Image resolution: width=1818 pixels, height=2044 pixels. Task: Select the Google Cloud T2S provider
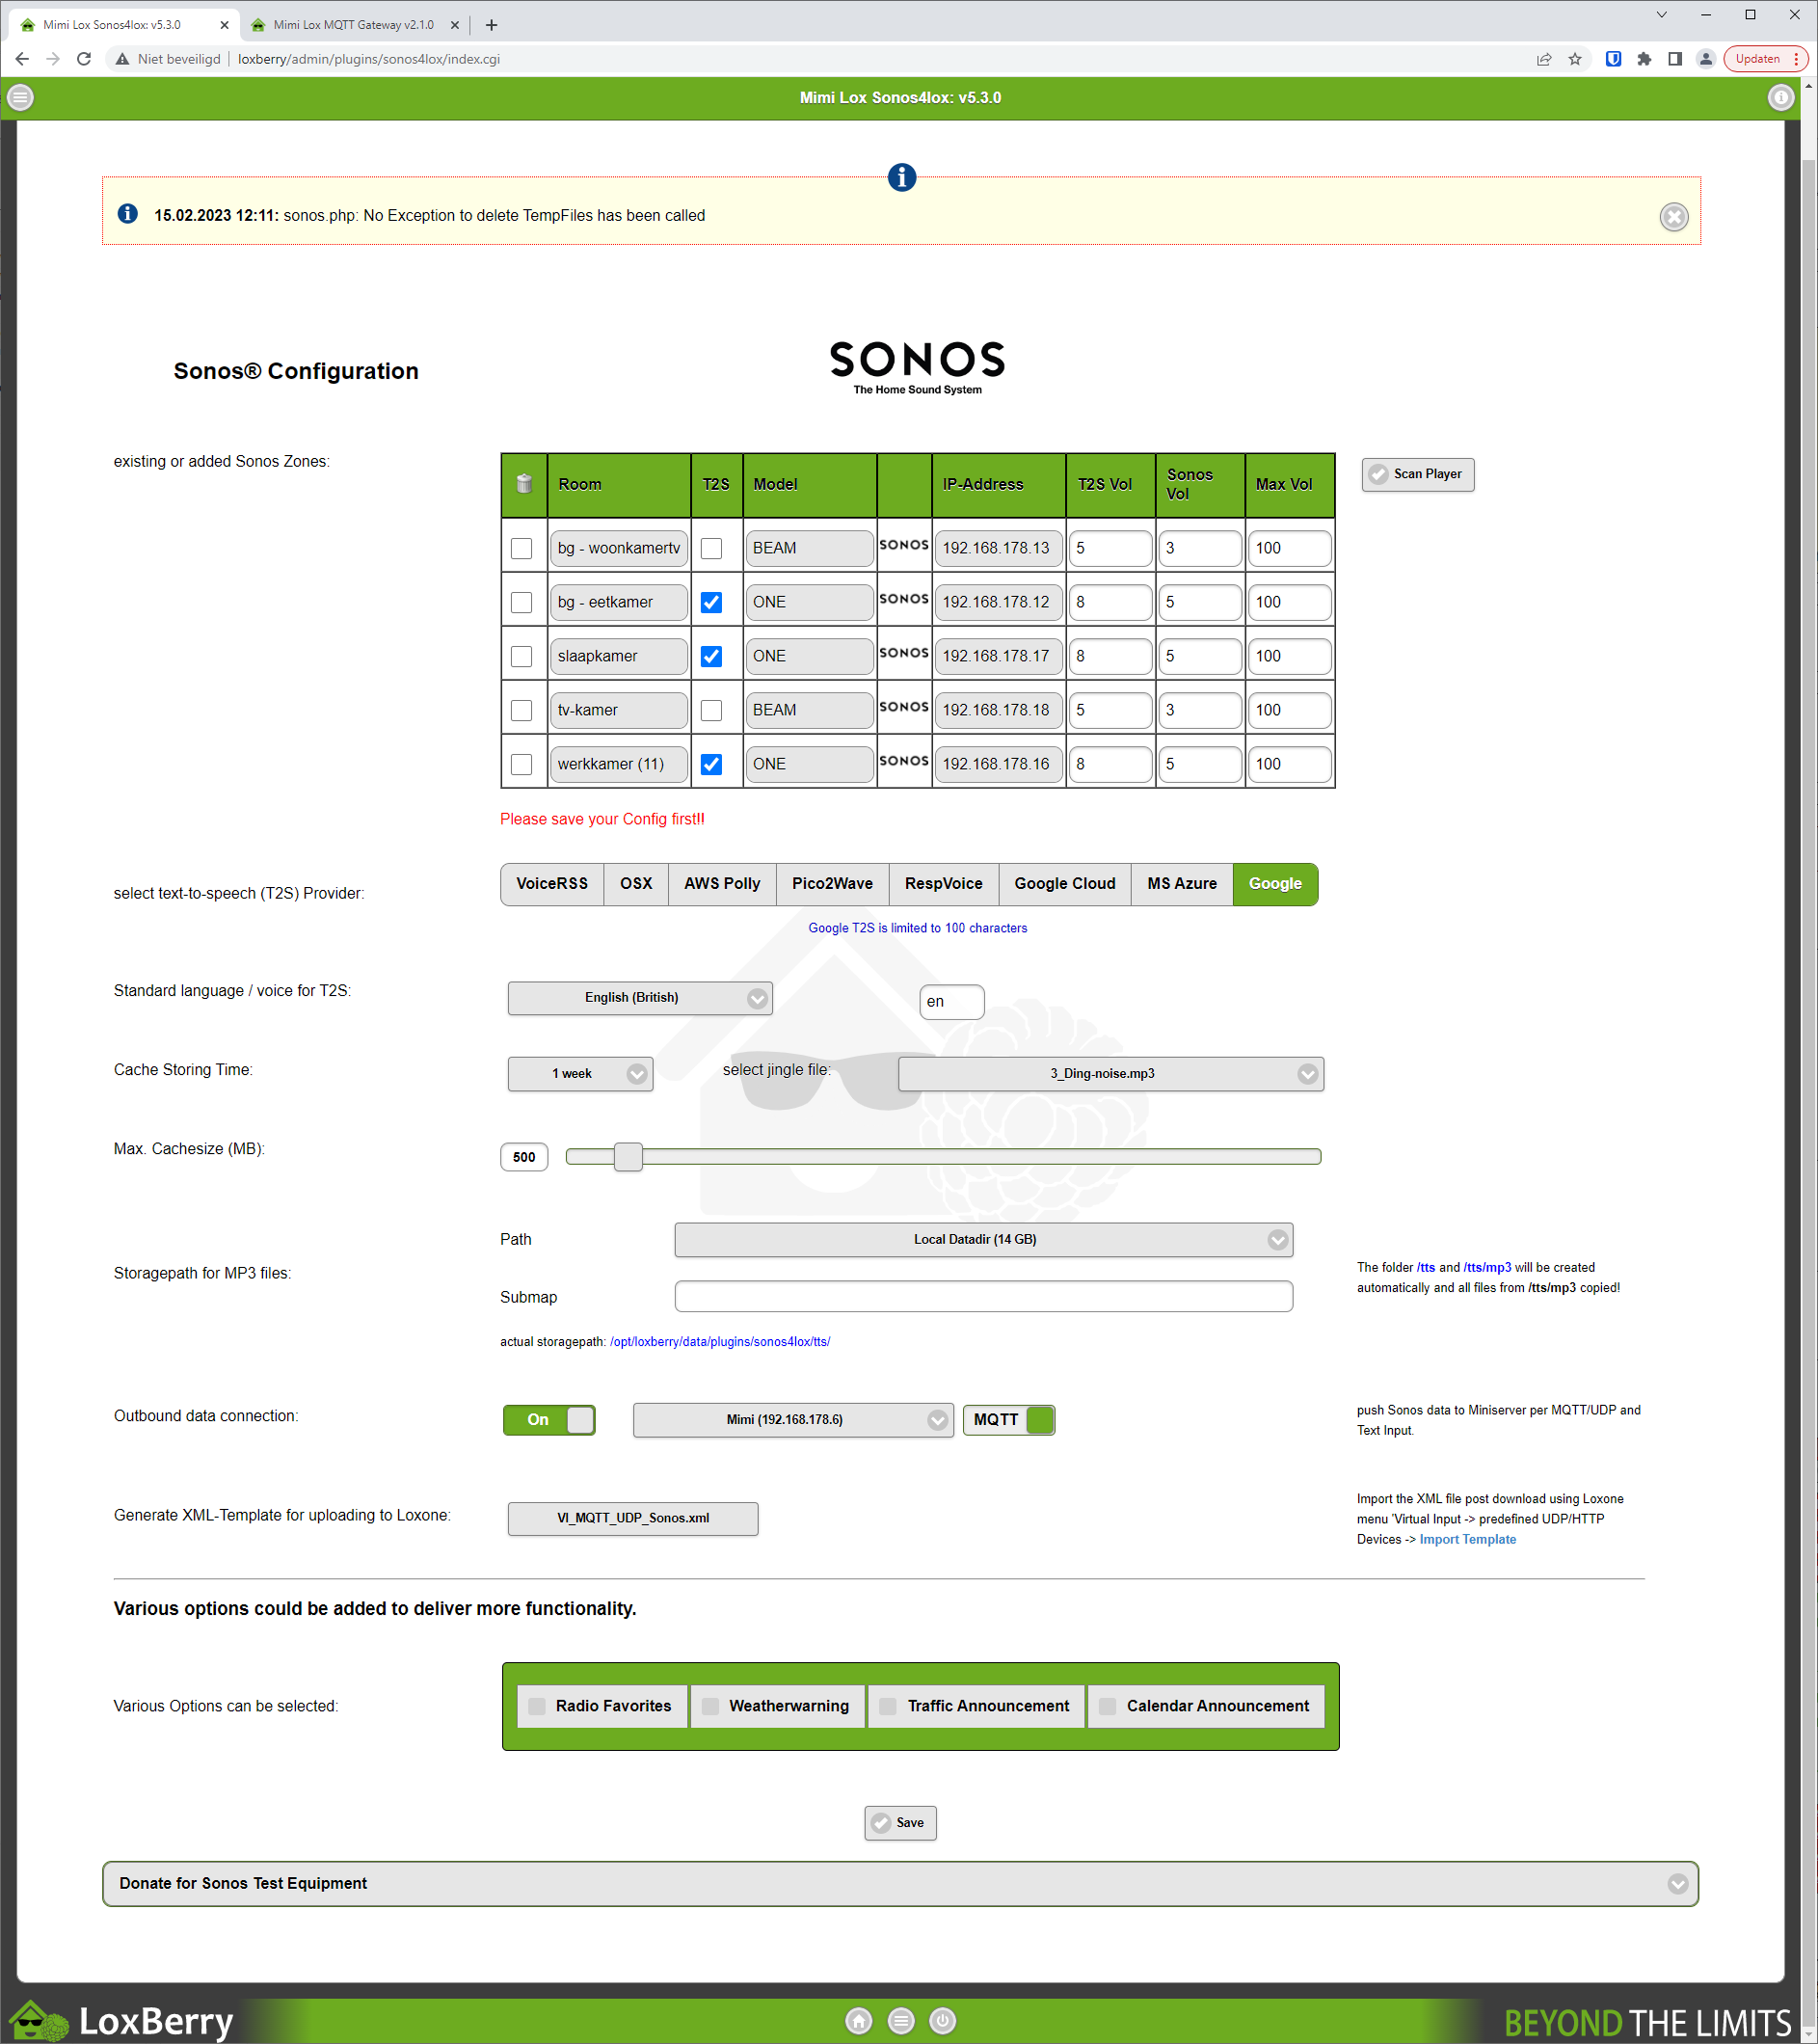[x=1065, y=884]
